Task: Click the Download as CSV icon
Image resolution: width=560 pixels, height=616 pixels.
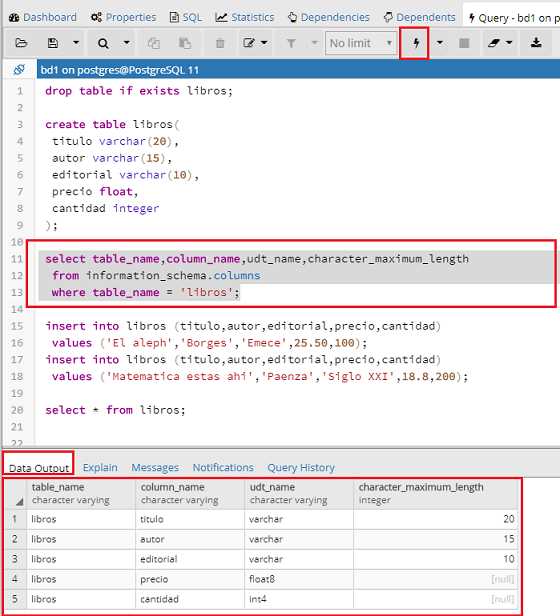Action: [x=536, y=43]
